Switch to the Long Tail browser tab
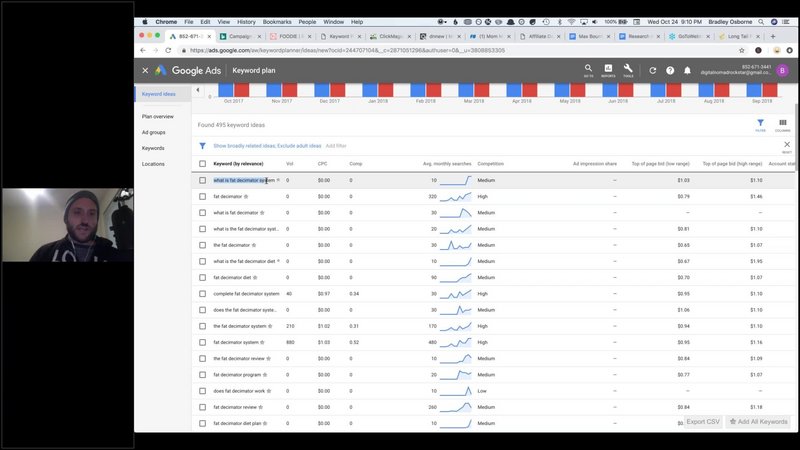800x450 pixels. pos(739,36)
